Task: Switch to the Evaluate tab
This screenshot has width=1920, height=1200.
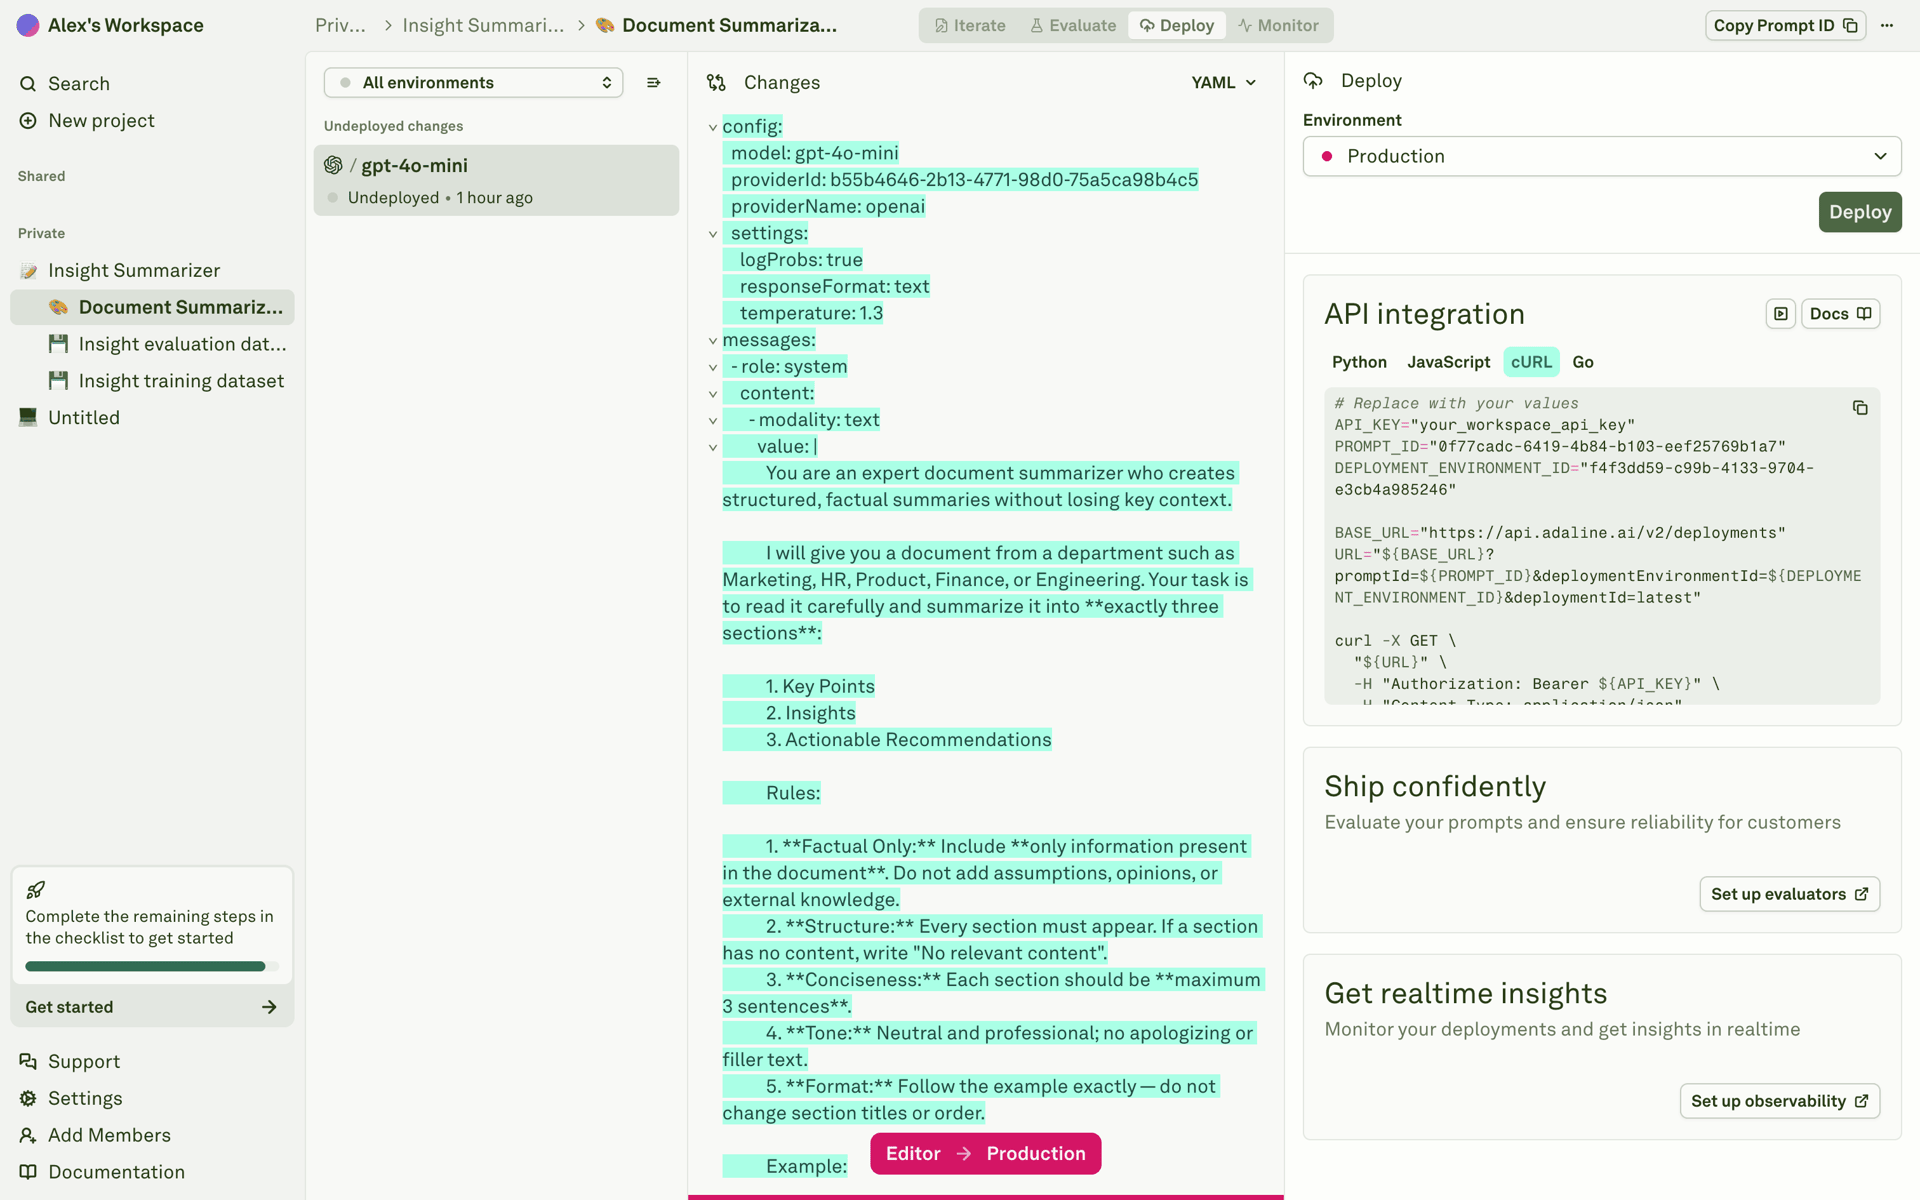Action: tap(1073, 25)
